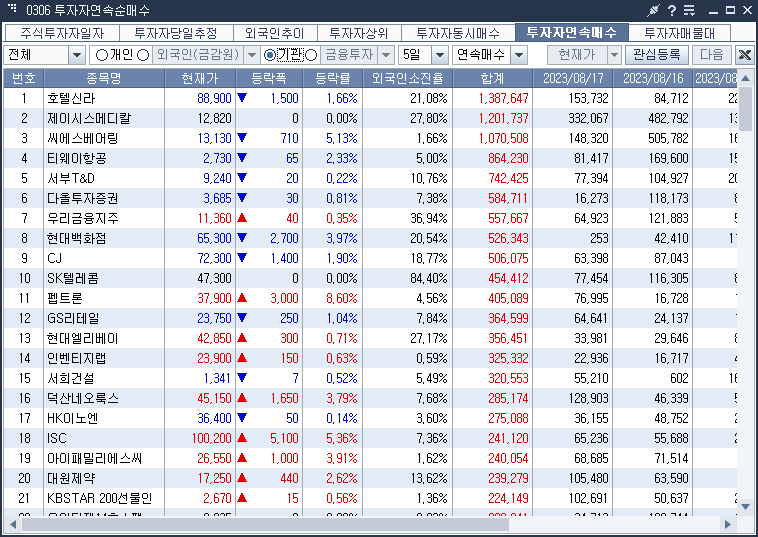Screen dimensions: 758x537
Task: Select the 티웨이항공 stock name
Action: tap(77, 158)
